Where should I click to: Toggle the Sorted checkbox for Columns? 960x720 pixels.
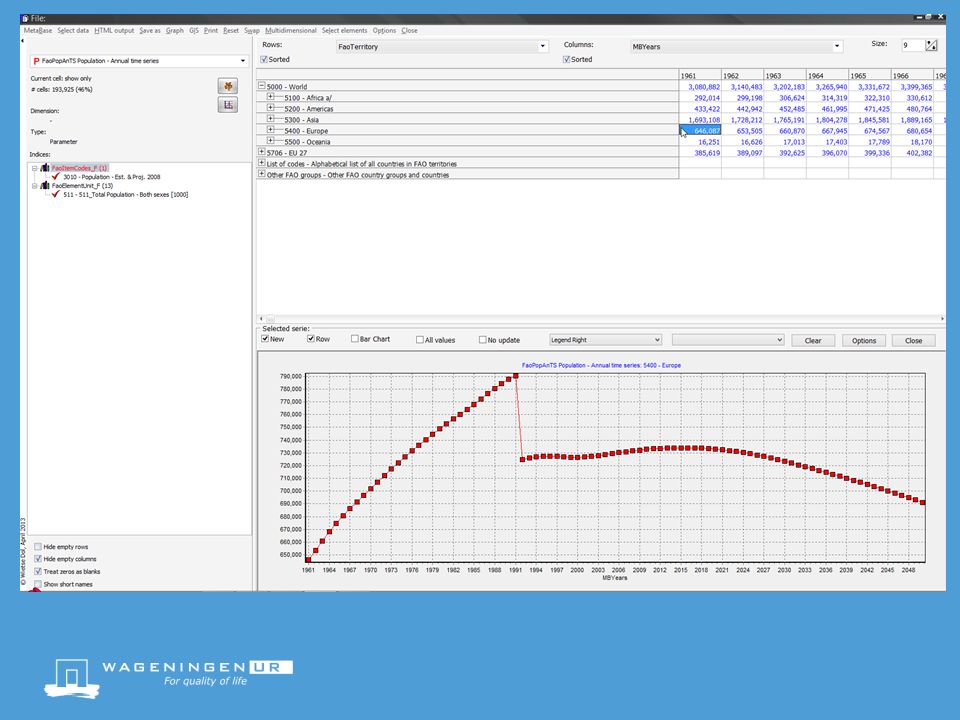[566, 59]
